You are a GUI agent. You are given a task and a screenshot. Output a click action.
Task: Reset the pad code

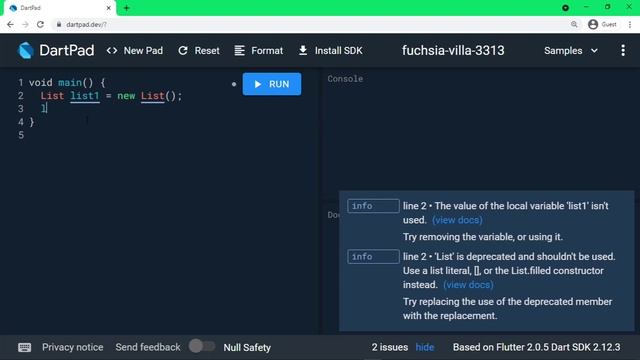point(199,51)
